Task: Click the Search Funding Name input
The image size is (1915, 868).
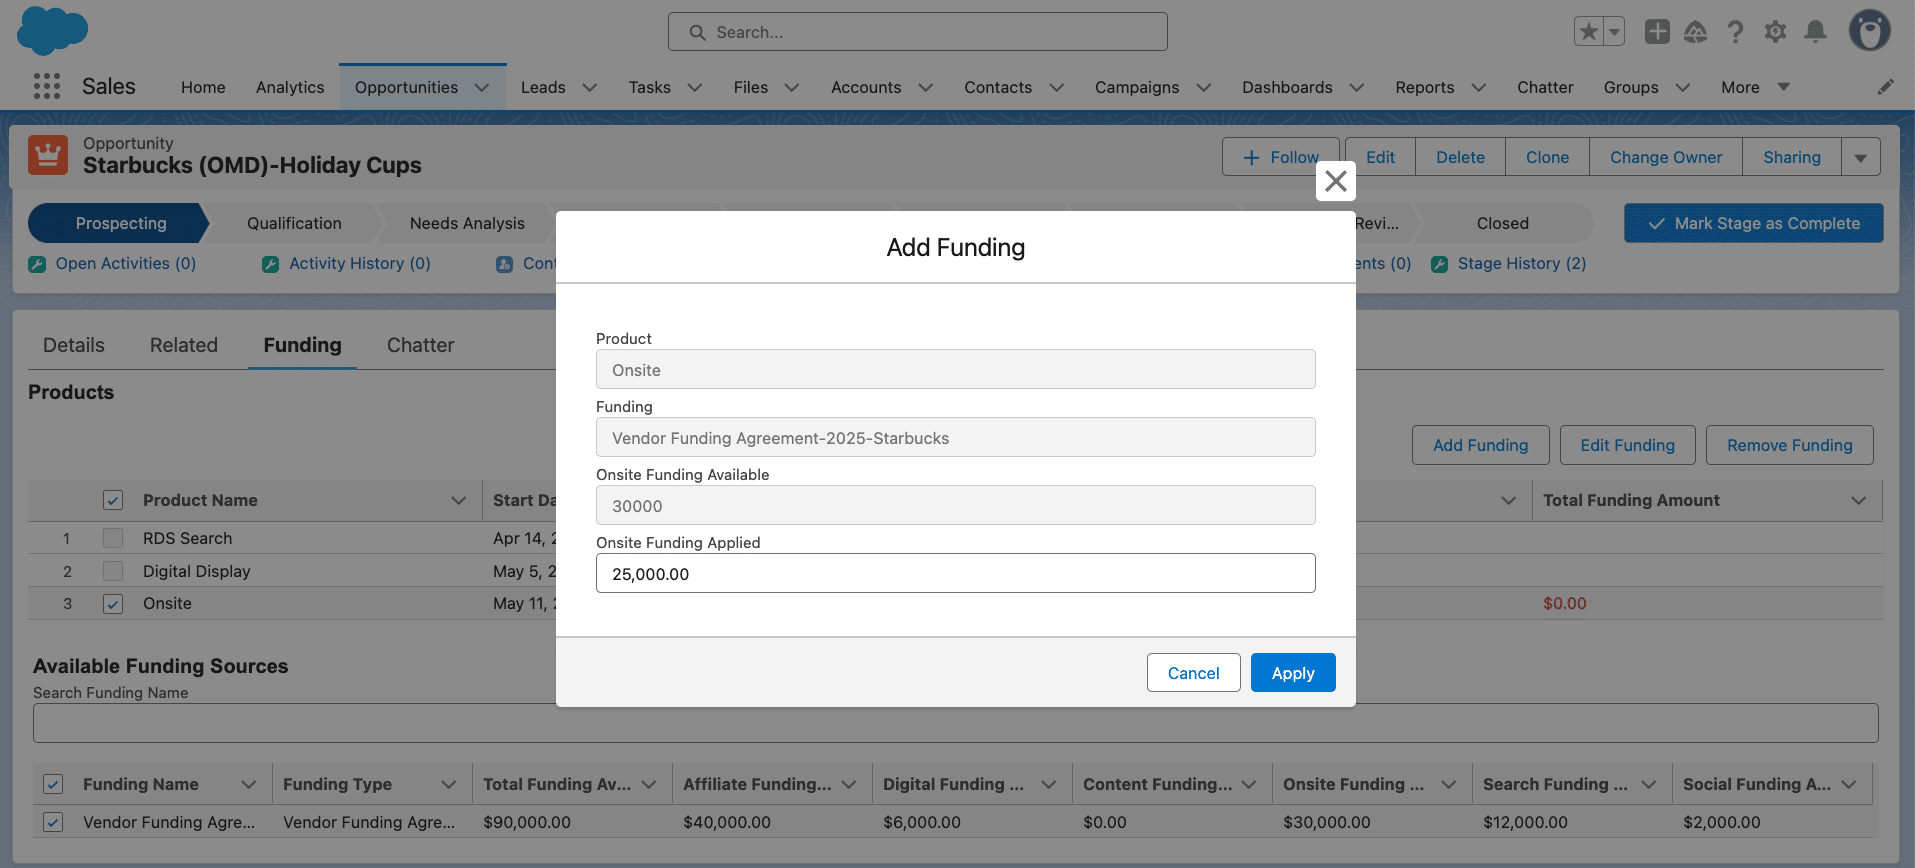Action: pos(956,723)
